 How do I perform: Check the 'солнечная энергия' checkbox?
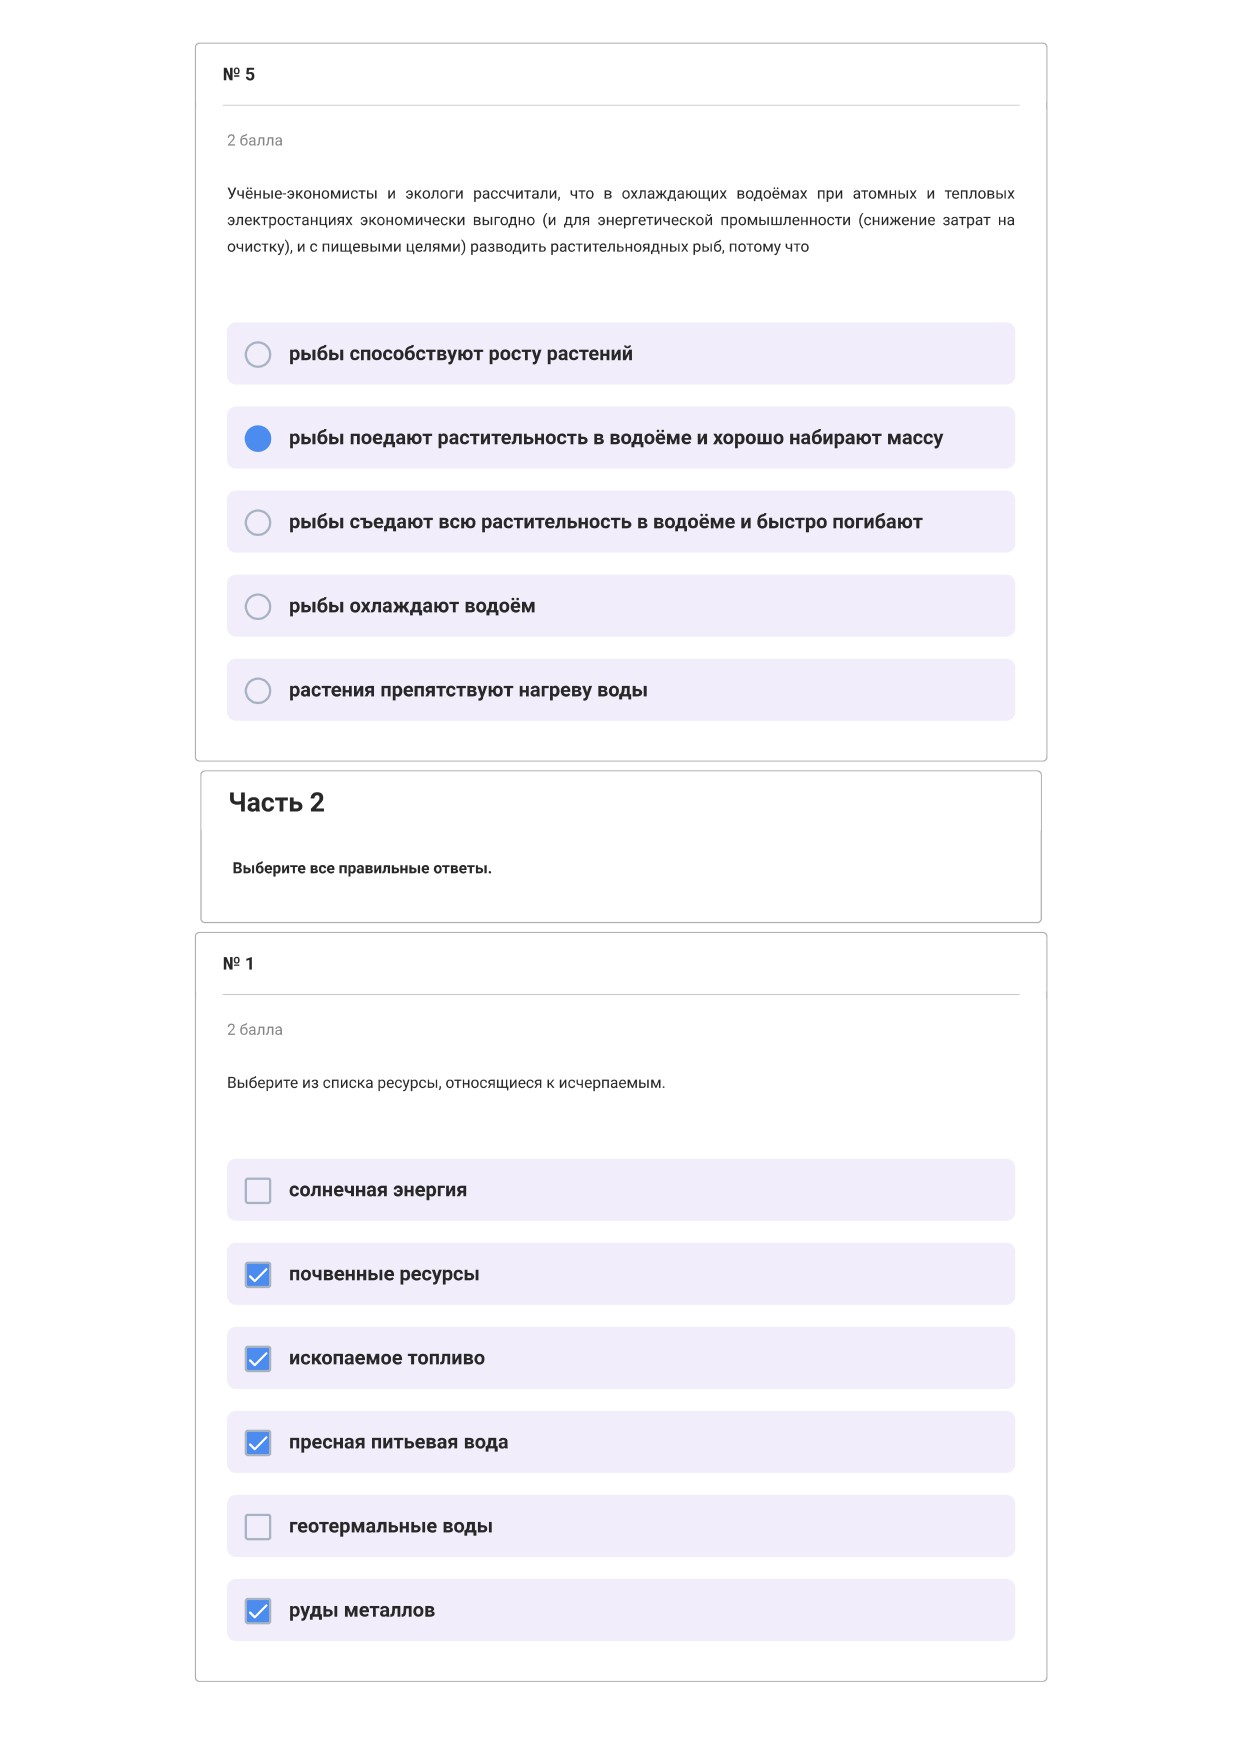[258, 1190]
